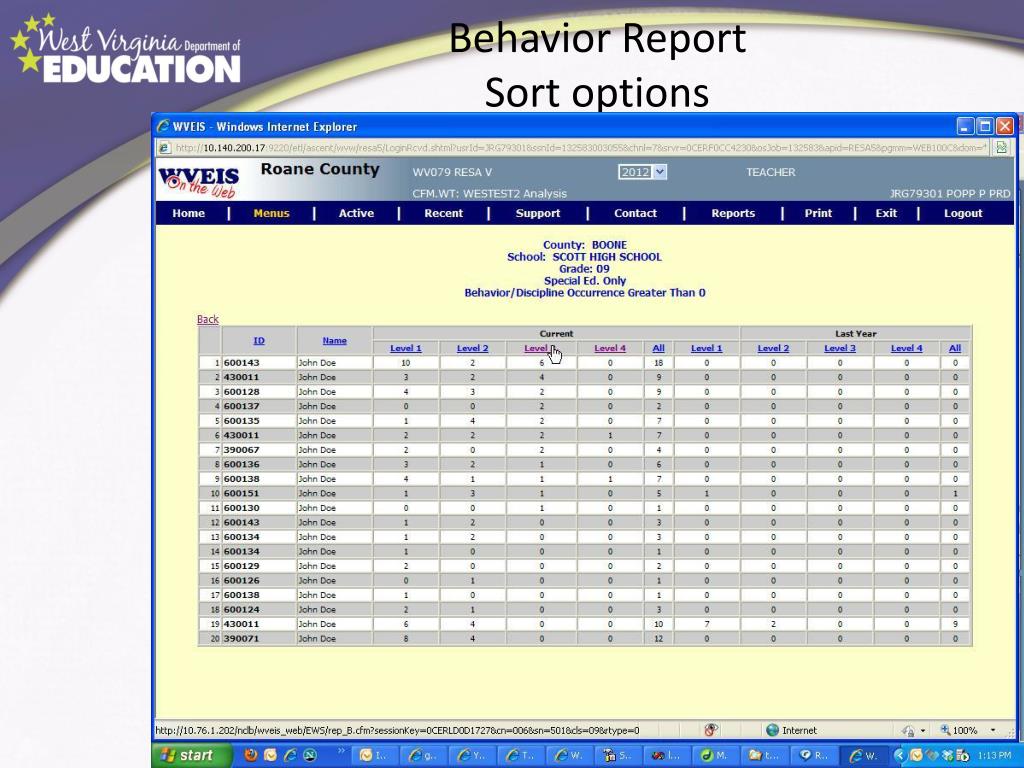
Task: Switch to the ladybug taskbar item
Action: (x=666, y=756)
